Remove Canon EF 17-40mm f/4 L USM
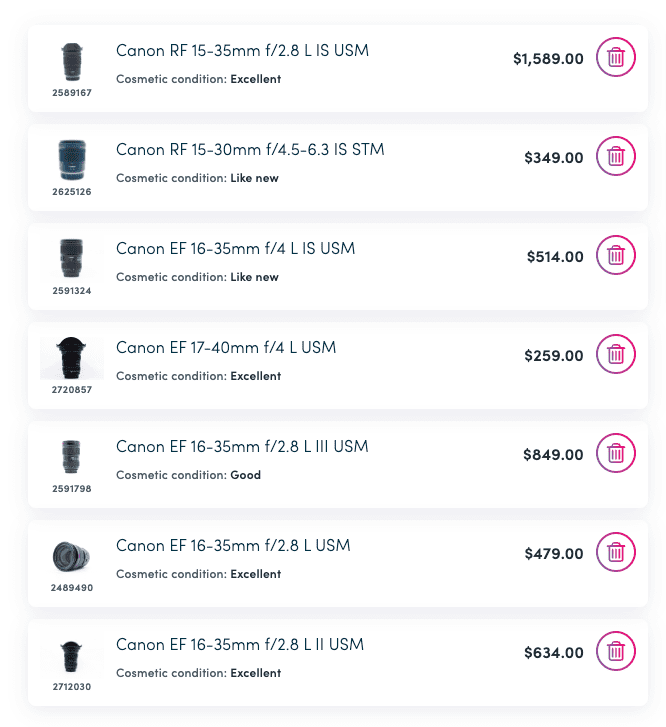This screenshot has height=727, width=666. pos(616,355)
